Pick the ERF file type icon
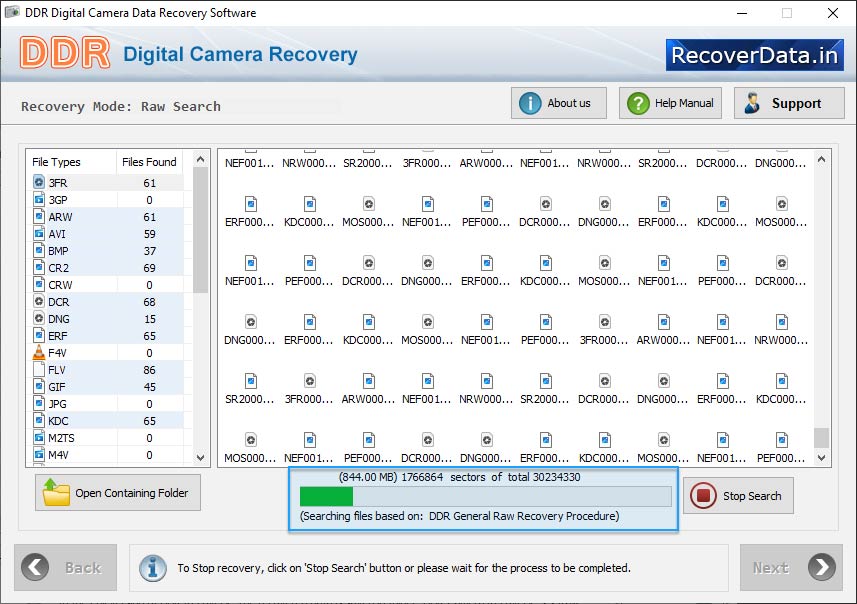The image size is (857, 604). point(39,335)
